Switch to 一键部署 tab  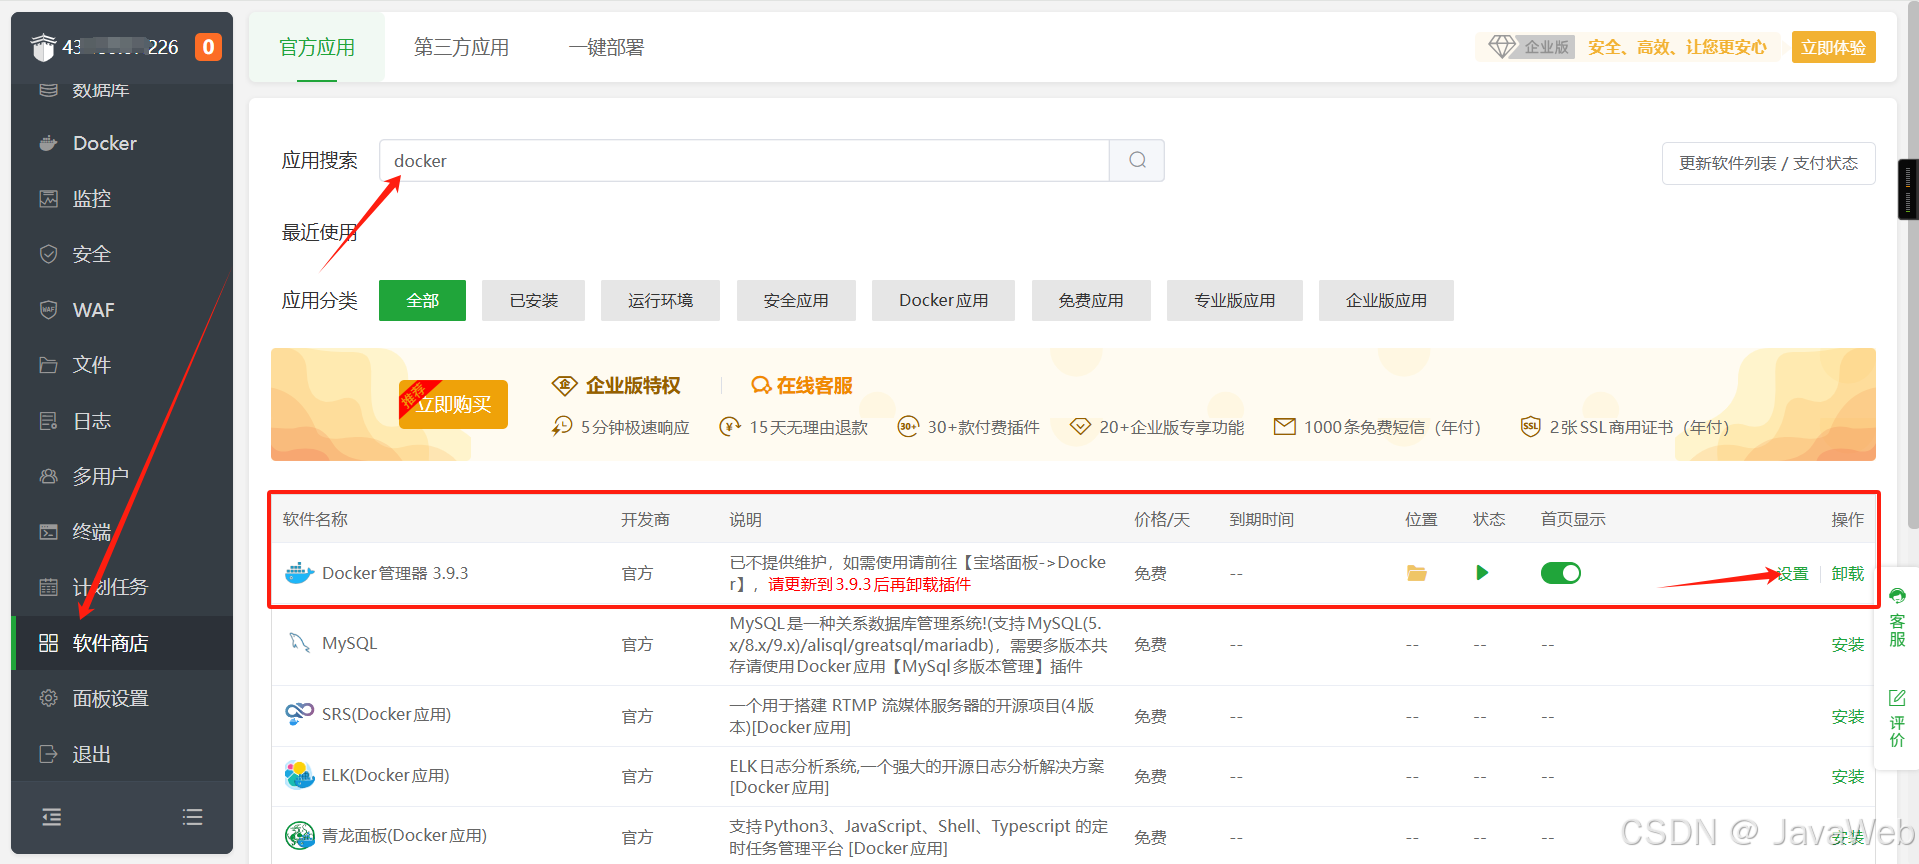point(606,47)
